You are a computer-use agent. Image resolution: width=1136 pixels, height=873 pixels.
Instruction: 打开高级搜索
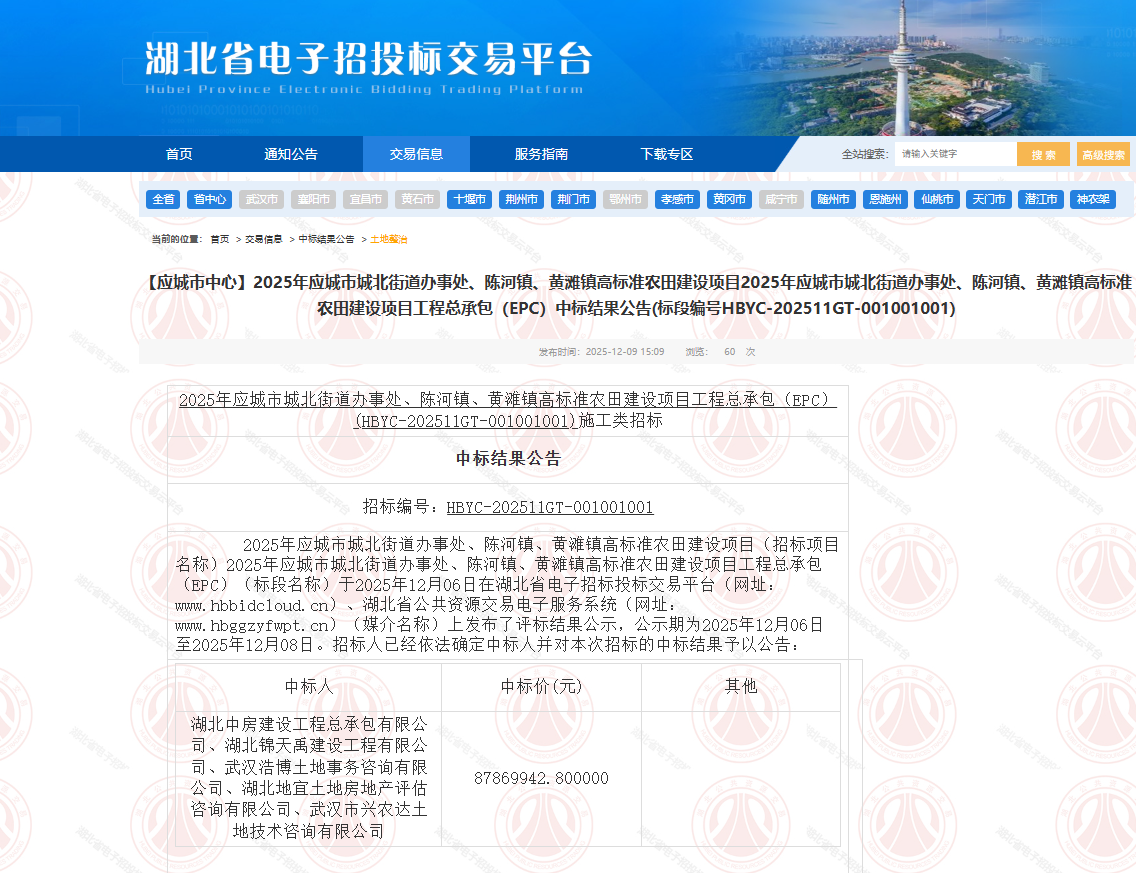(x=1102, y=154)
